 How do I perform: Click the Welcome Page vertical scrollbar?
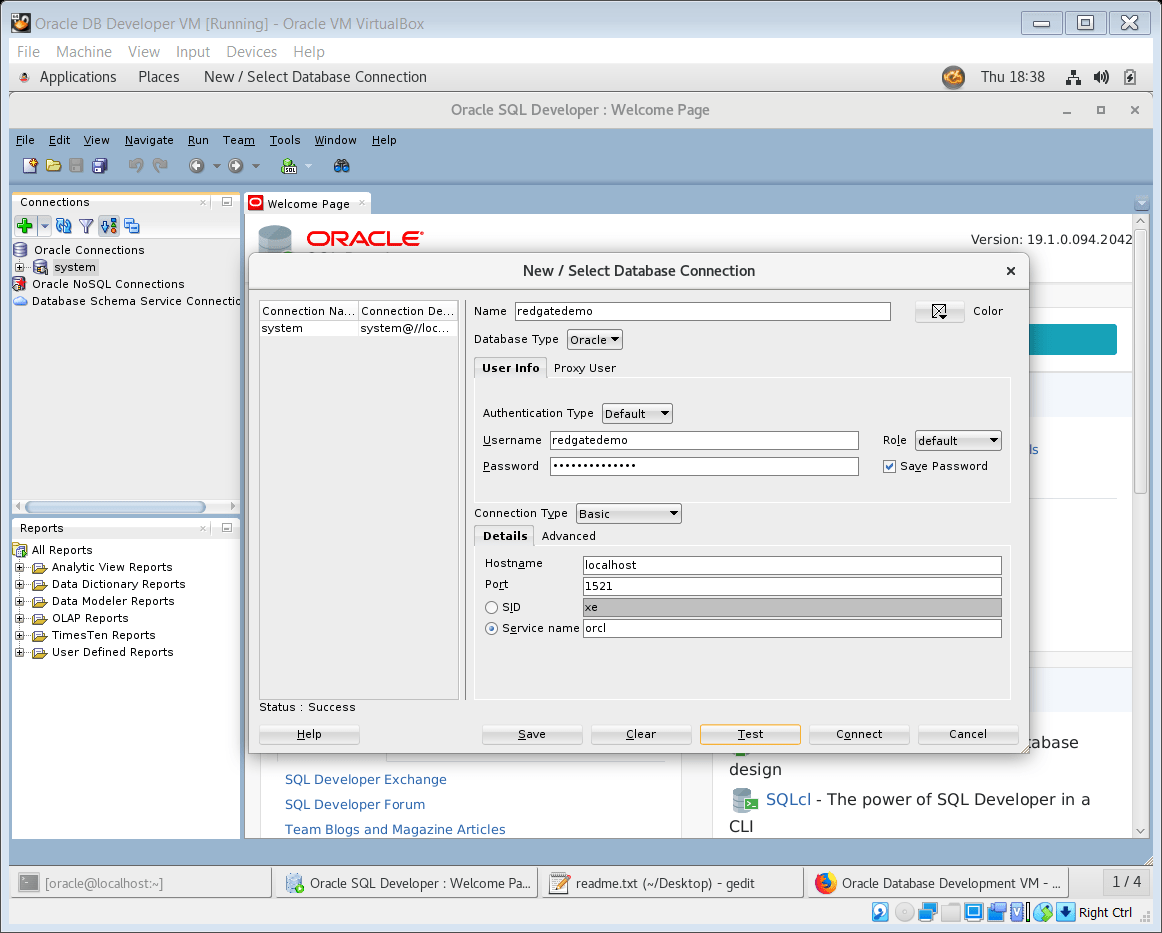pyautogui.click(x=1141, y=363)
